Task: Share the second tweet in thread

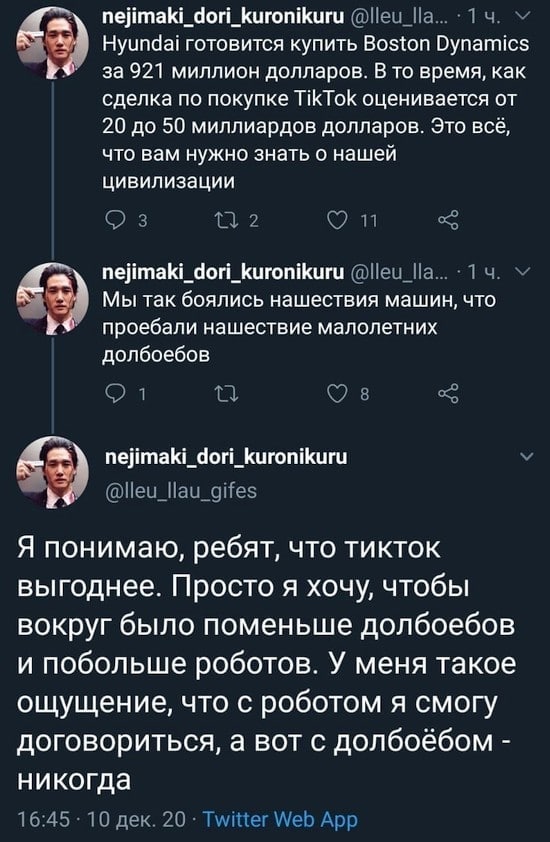Action: coord(448,394)
